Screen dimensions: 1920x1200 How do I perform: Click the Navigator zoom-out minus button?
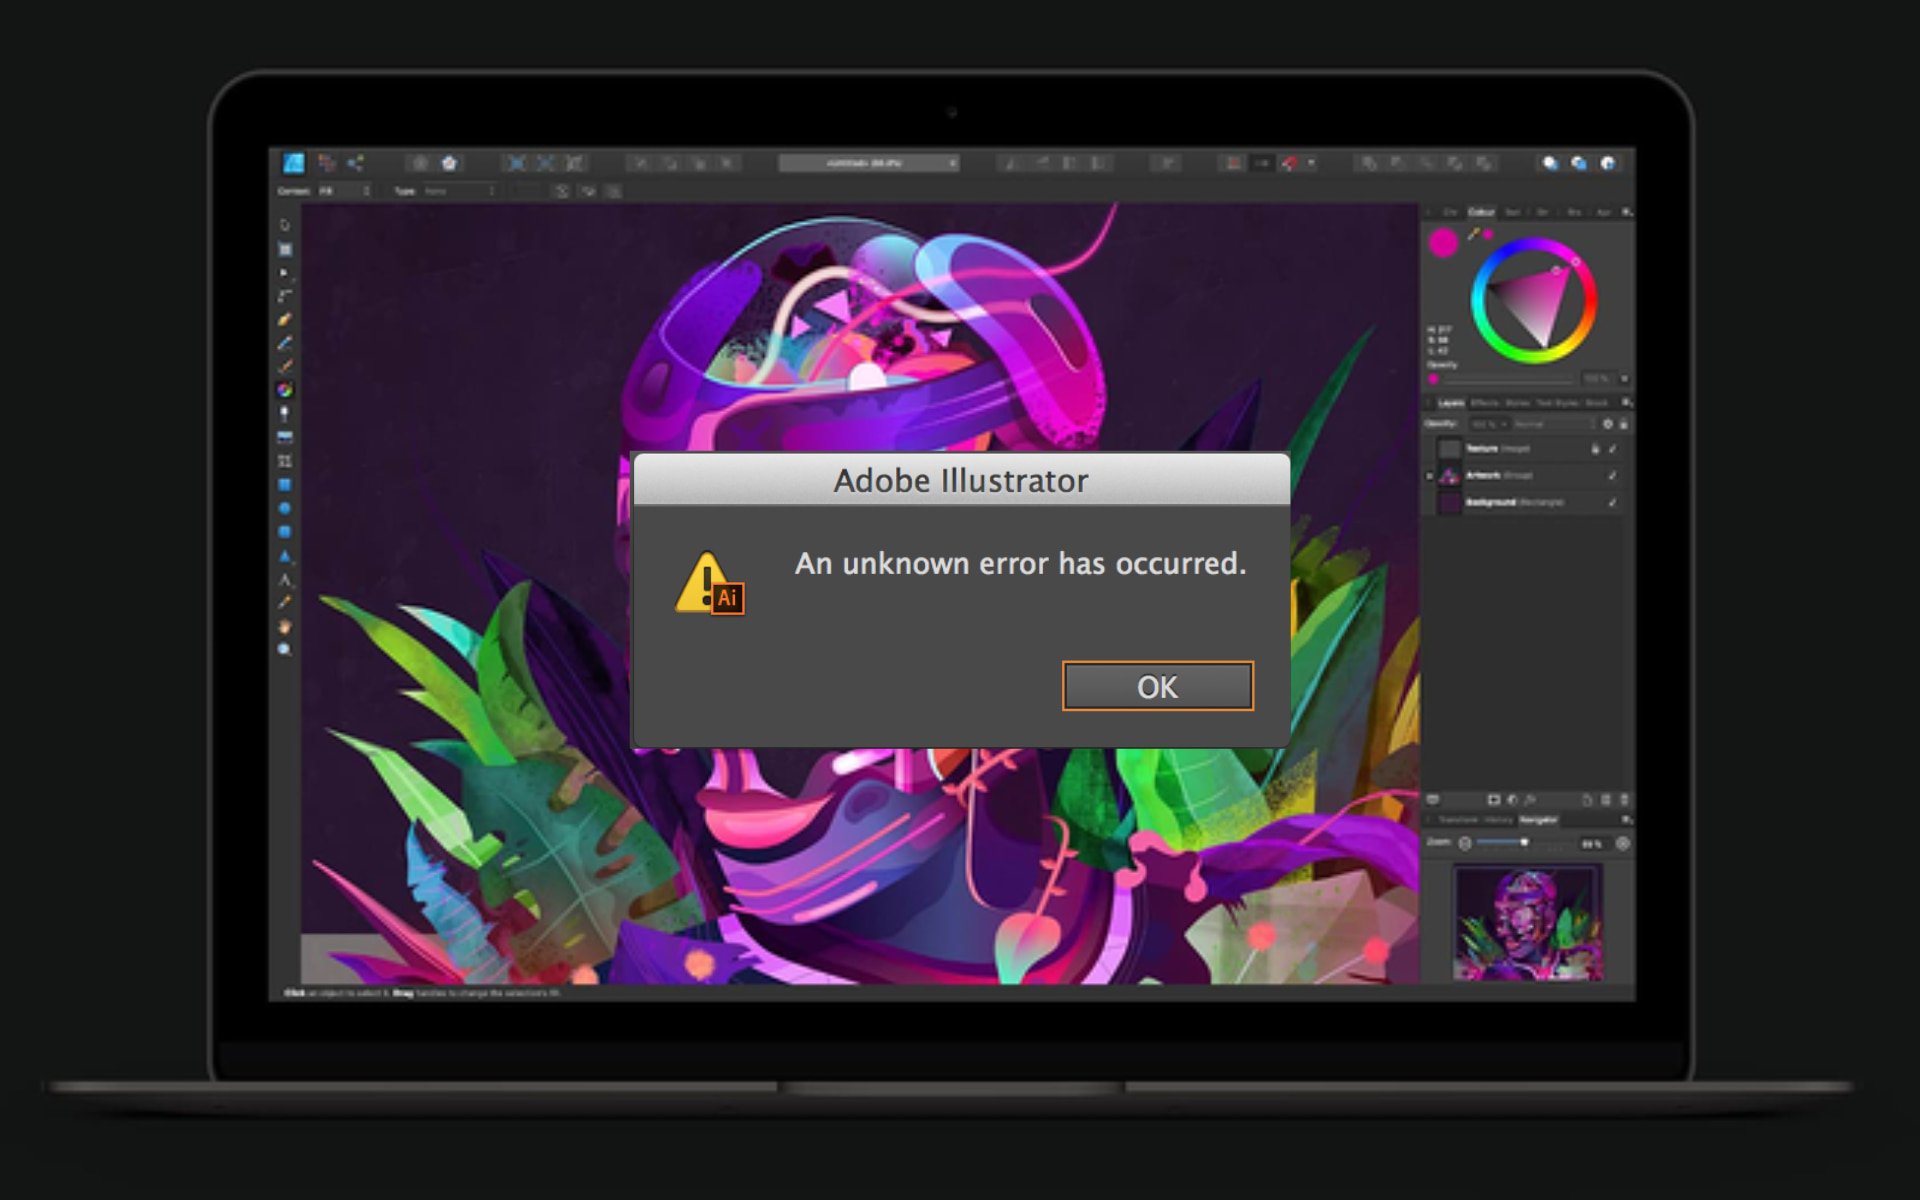(x=1465, y=843)
